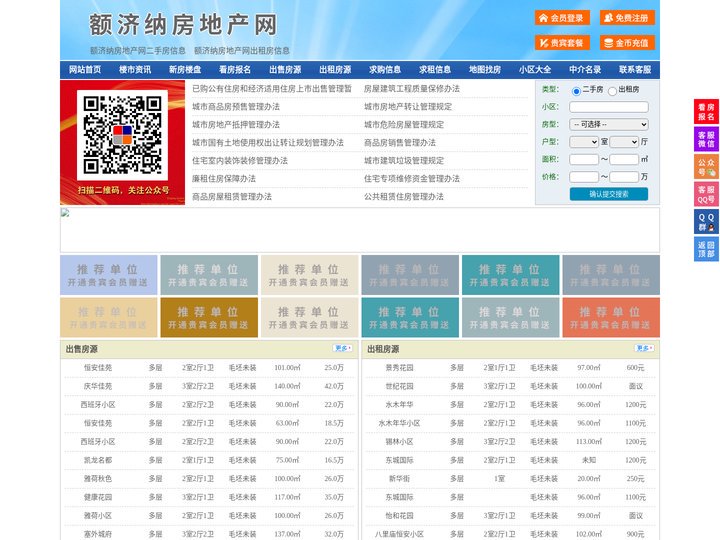This screenshot has width=720, height=540.
Task: Open 商品房销售管理办法 link
Action: [400, 142]
